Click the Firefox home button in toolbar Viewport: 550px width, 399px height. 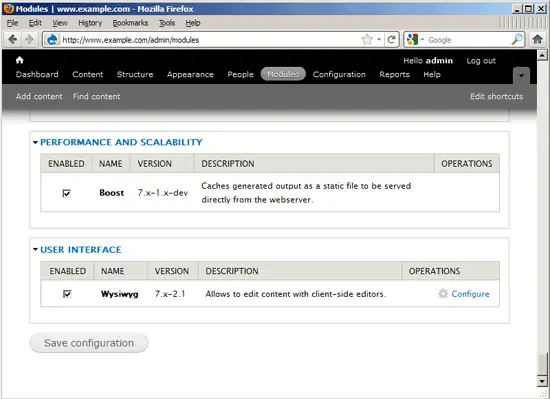[537, 39]
